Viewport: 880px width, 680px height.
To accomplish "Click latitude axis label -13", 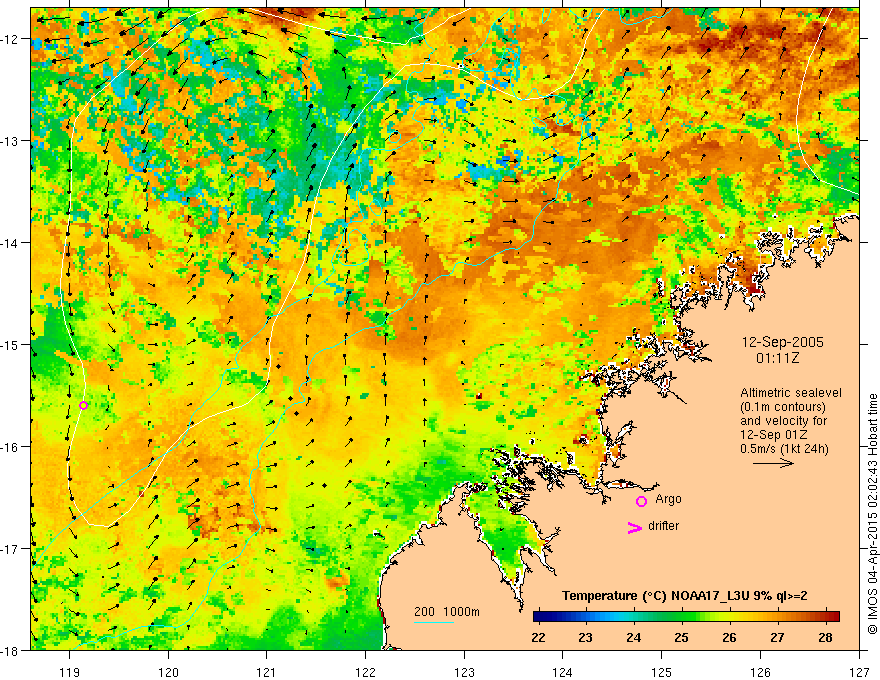I will point(11,141).
